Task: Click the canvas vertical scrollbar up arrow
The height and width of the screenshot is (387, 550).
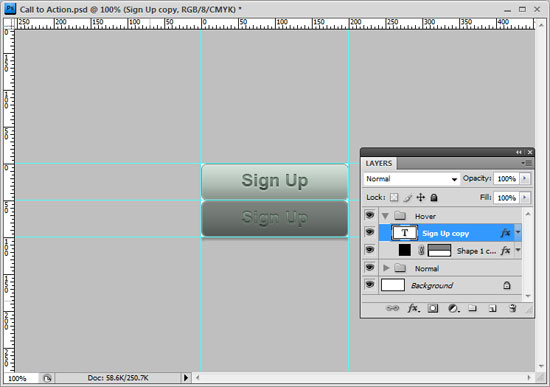Action: click(x=541, y=25)
